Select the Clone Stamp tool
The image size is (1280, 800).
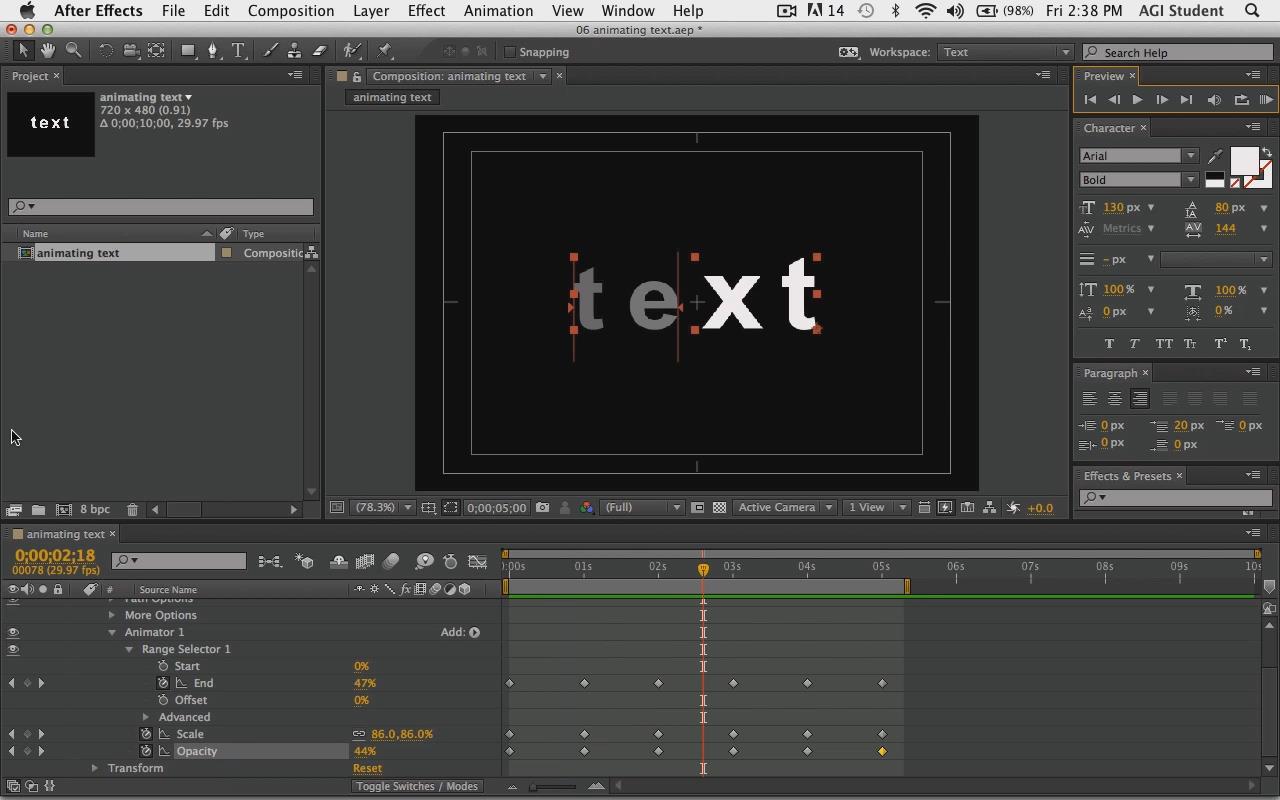pos(295,51)
